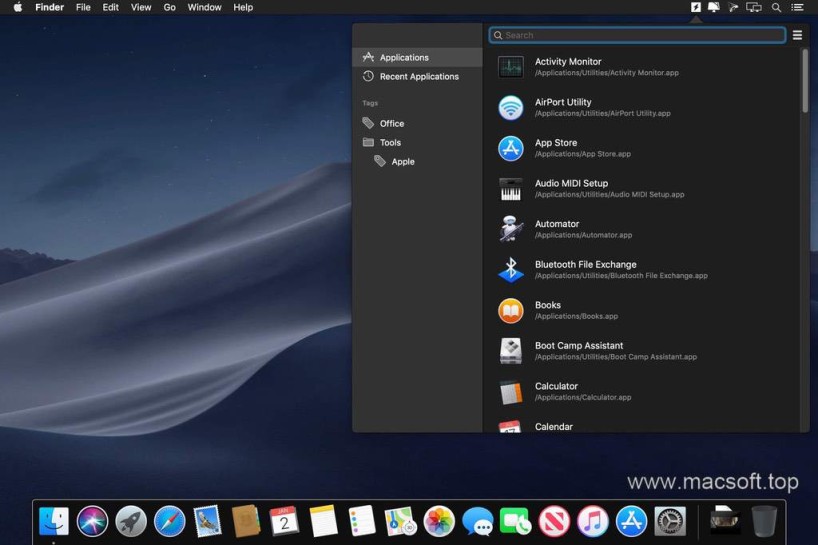
Task: Open Safari from the Dock
Action: (170, 521)
